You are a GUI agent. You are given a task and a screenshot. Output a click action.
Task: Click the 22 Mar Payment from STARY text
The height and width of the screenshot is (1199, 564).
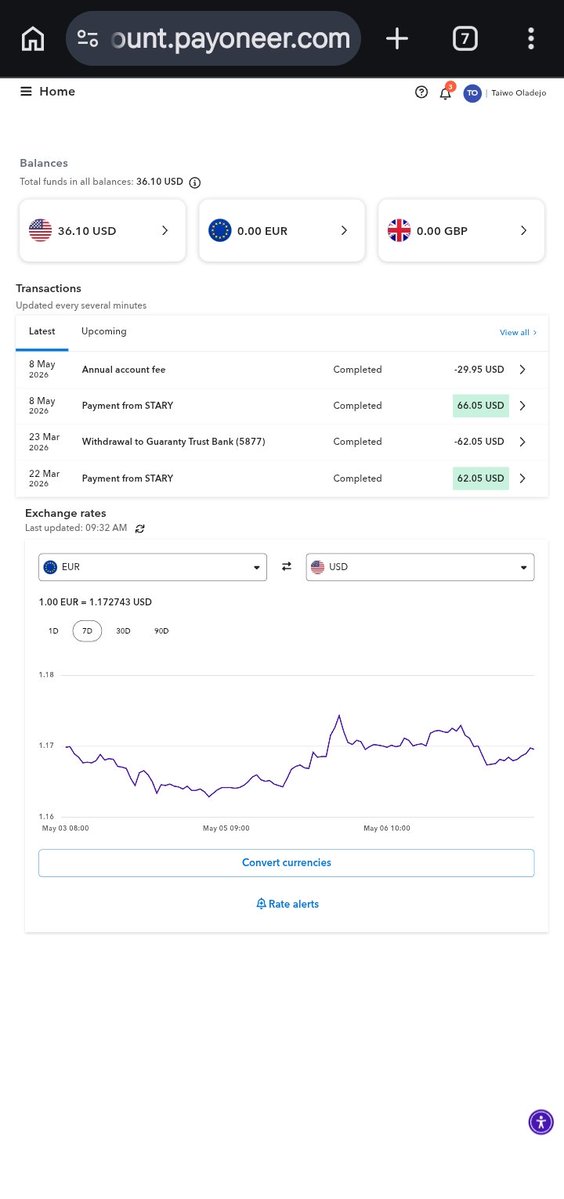click(x=128, y=479)
